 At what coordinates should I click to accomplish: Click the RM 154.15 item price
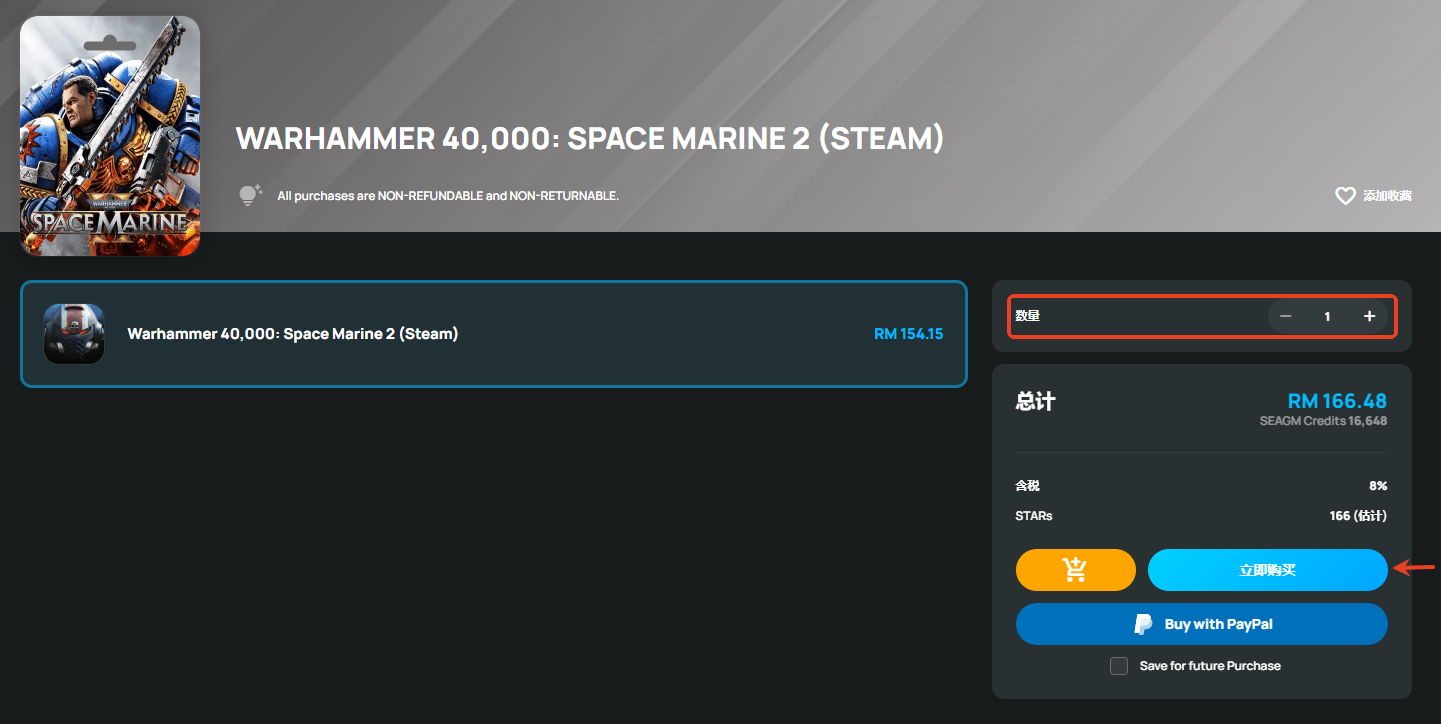[908, 334]
